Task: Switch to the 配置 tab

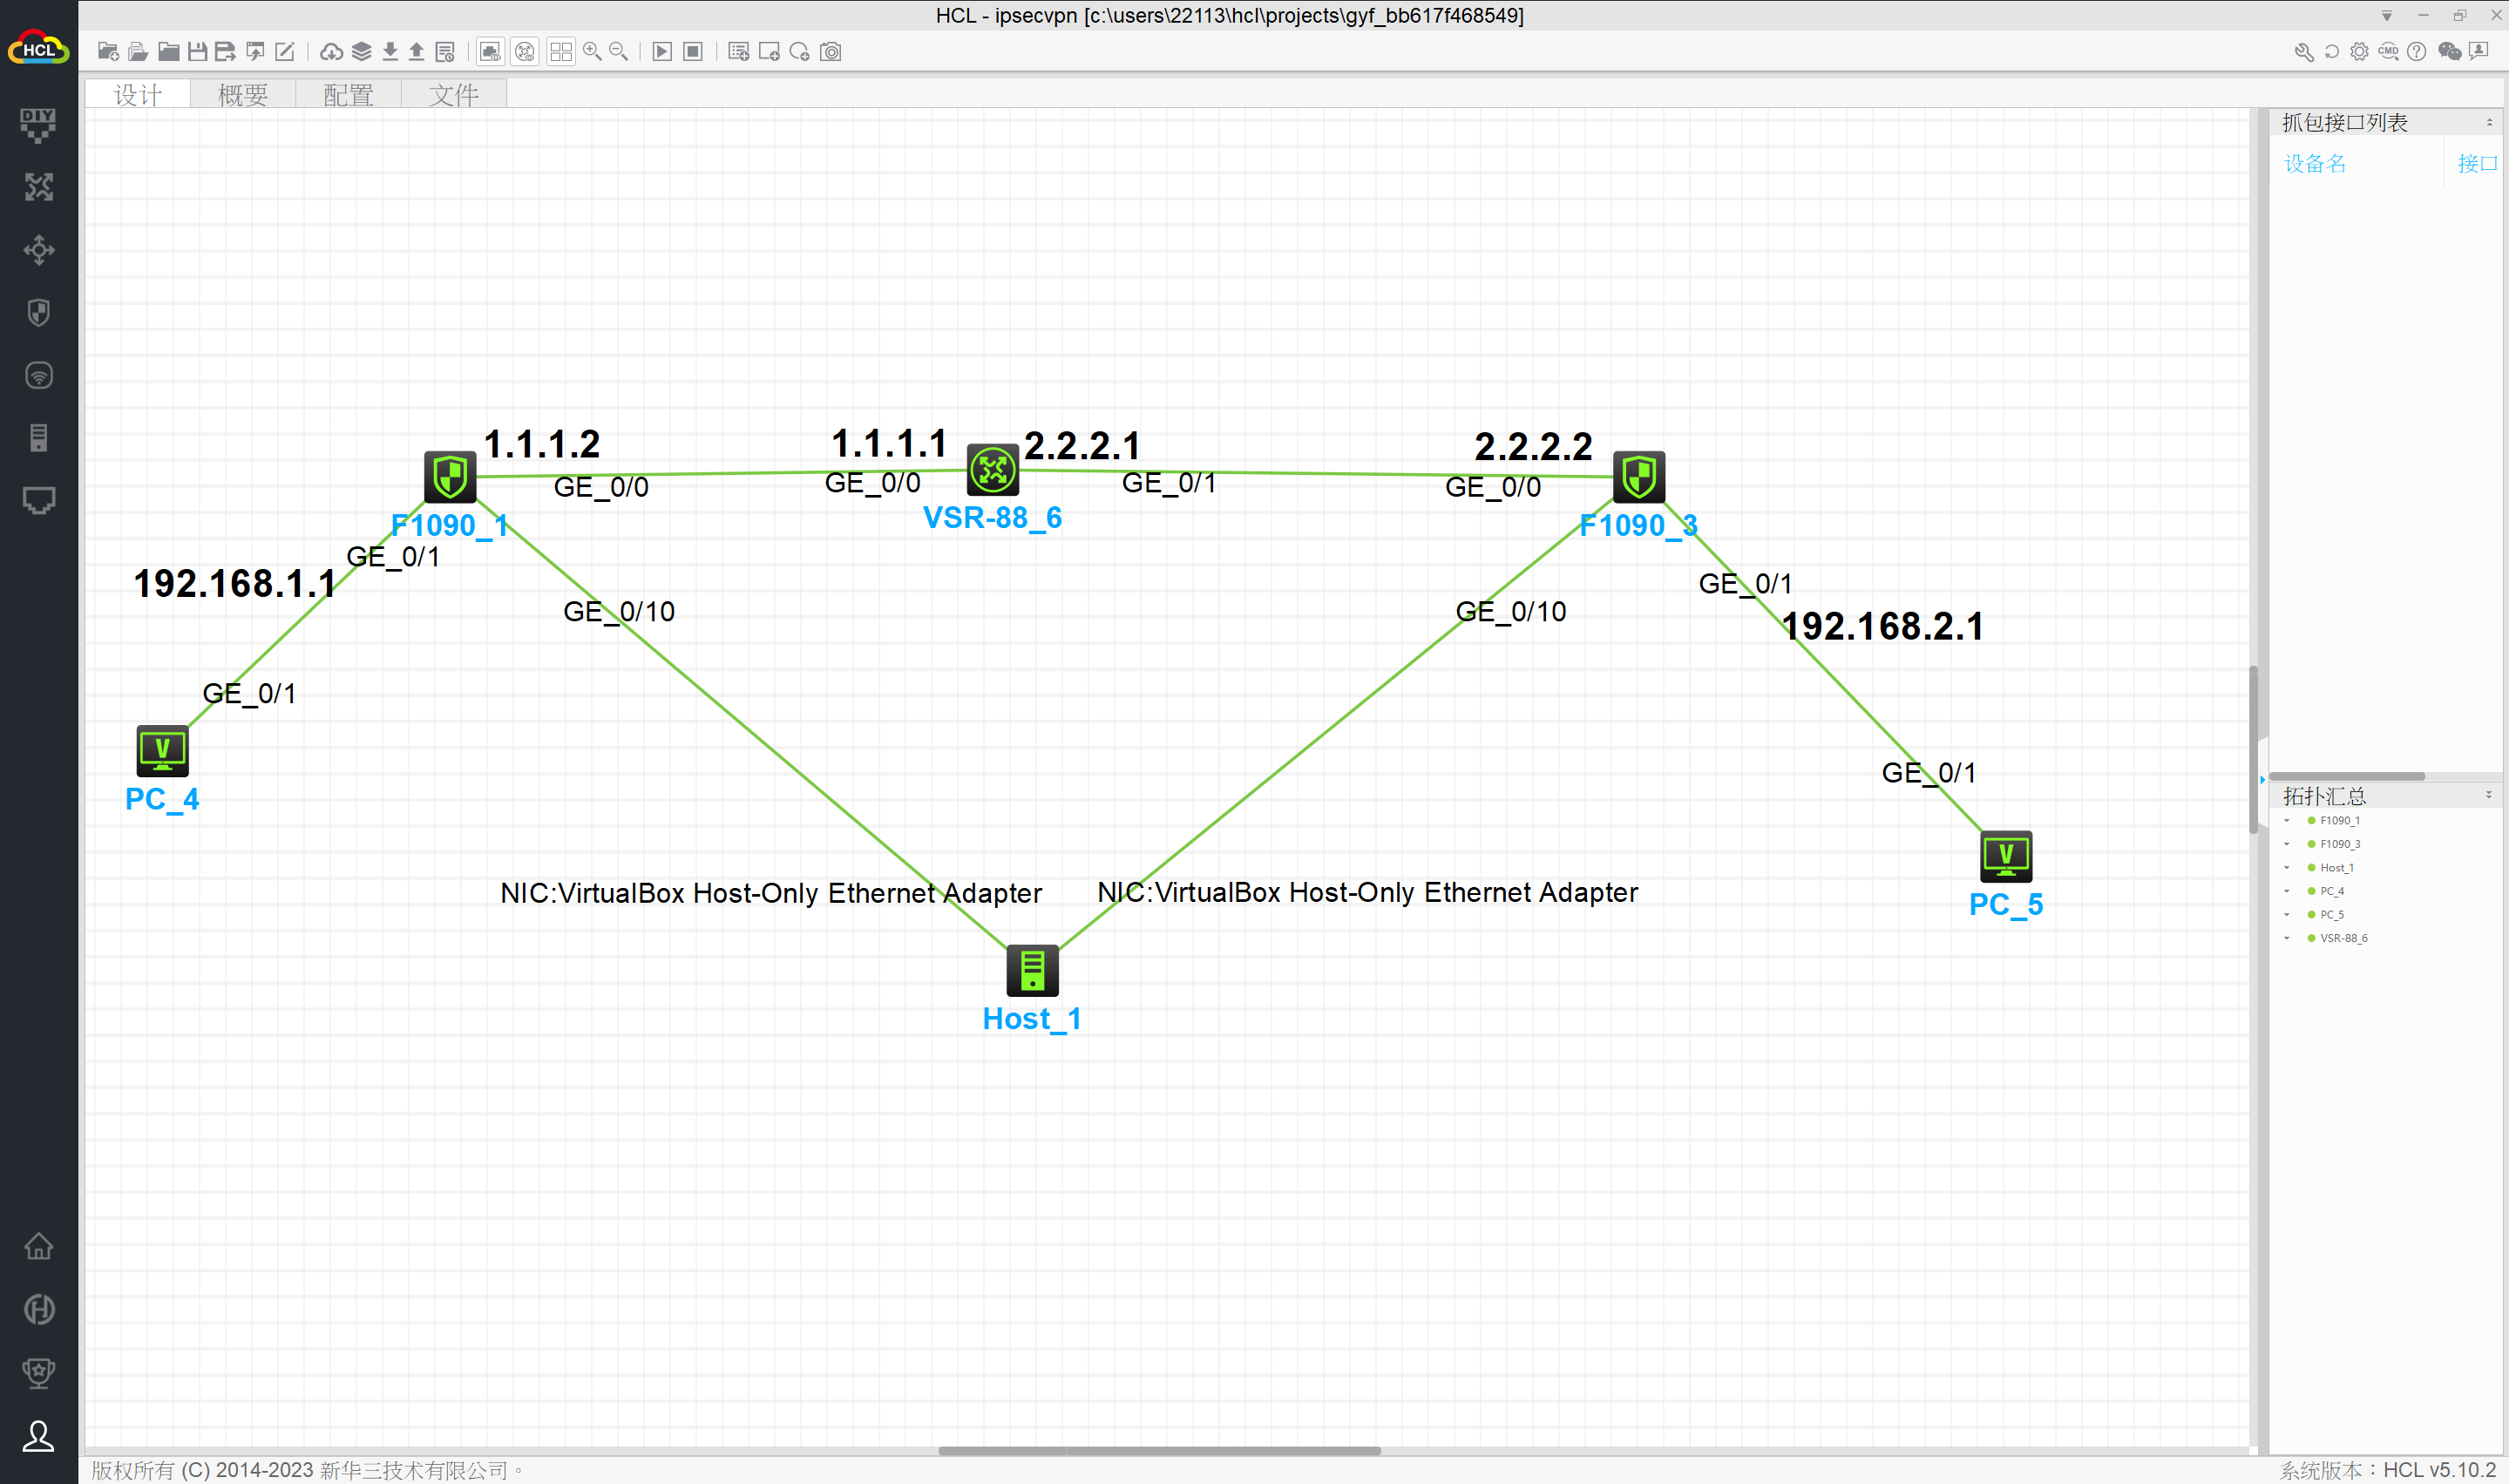Action: coord(348,95)
